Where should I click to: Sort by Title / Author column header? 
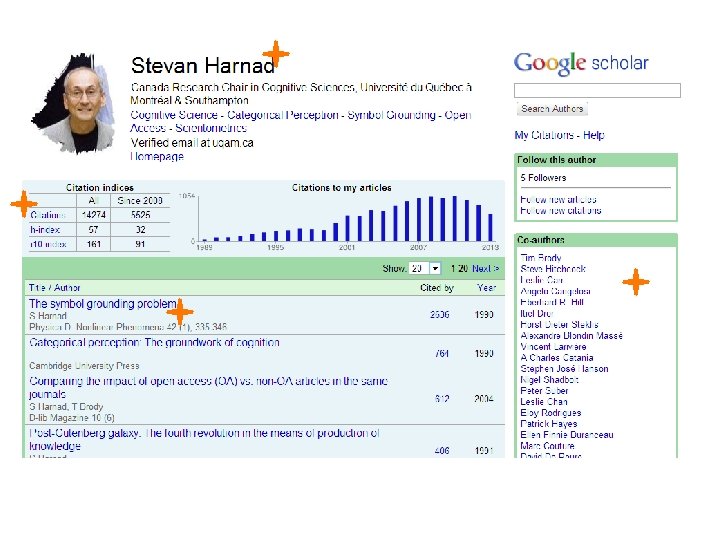tap(54, 288)
